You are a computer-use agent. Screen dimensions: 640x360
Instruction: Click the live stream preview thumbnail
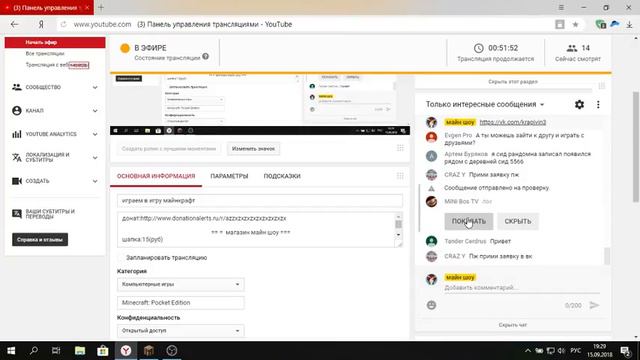click(260, 104)
